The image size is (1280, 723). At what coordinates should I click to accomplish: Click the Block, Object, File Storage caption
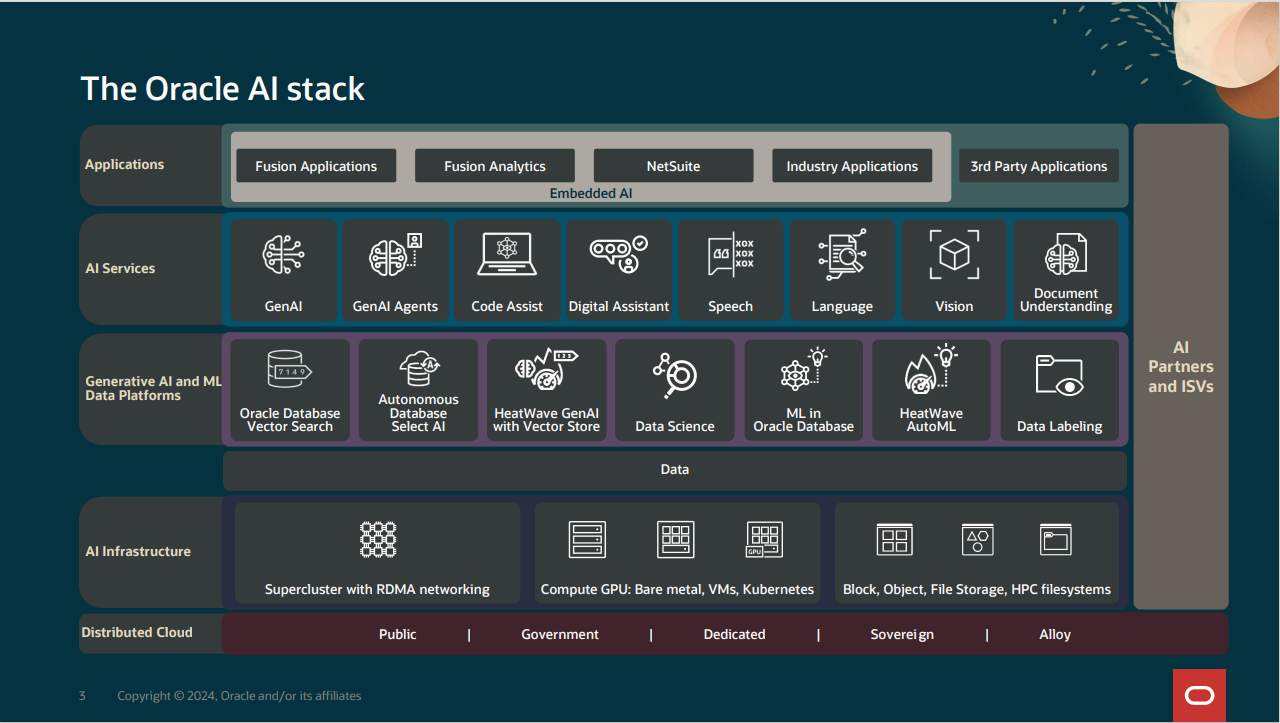pos(977,589)
